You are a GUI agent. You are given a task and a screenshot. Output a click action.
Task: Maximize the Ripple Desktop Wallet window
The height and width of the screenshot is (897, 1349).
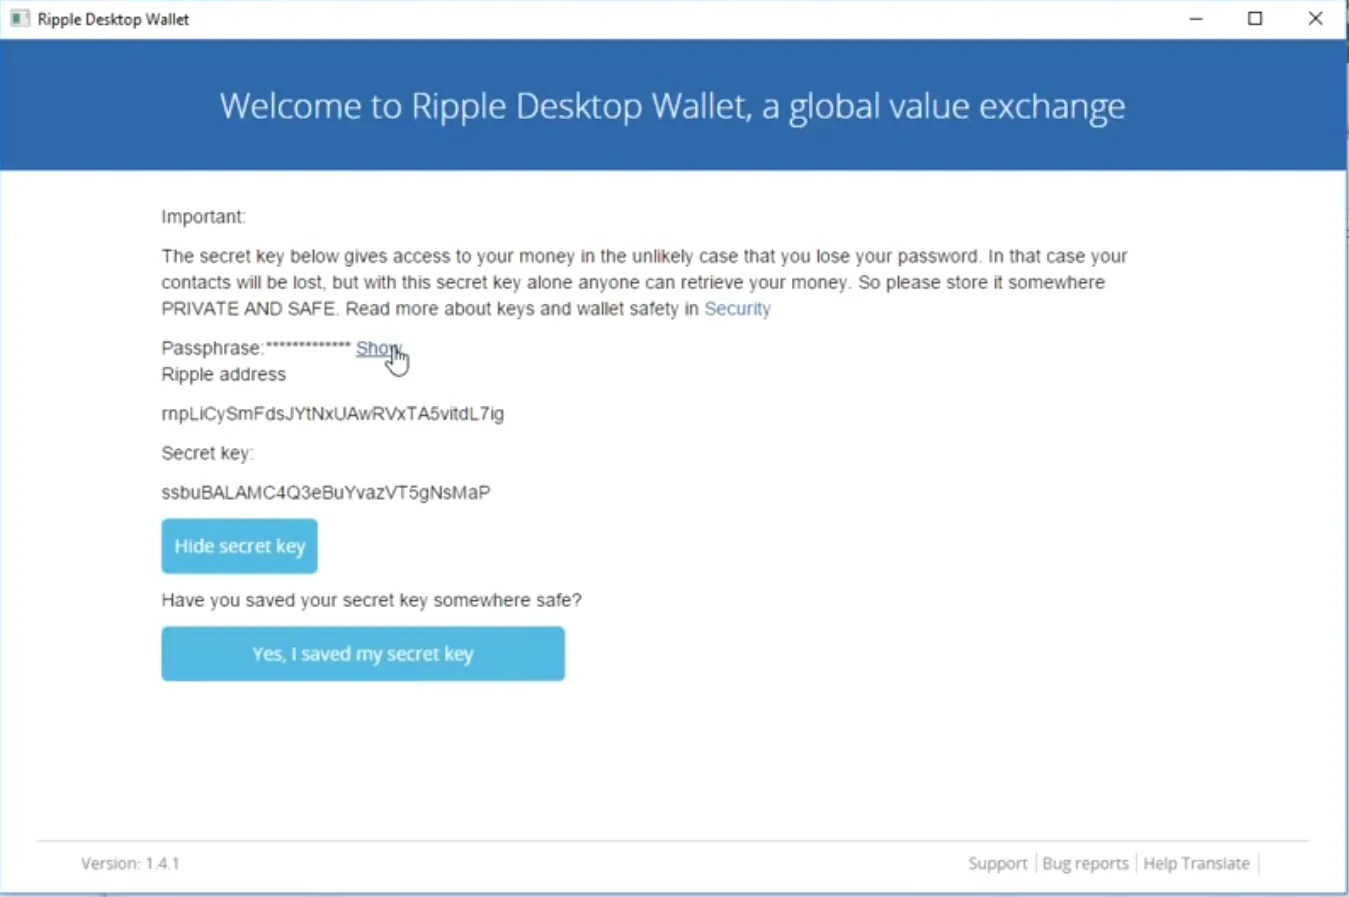pos(1255,19)
